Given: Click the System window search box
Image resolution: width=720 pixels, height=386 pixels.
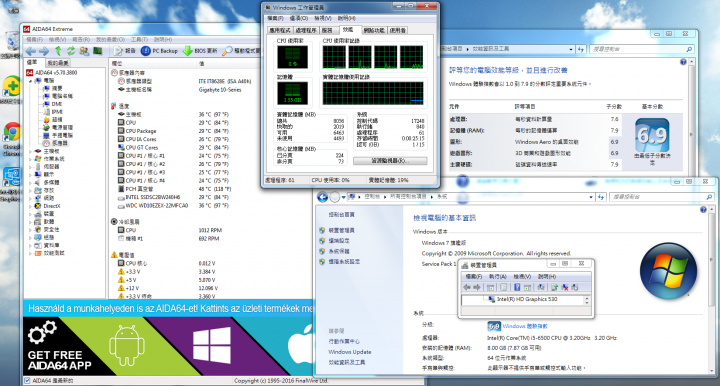Looking at the screenshot, I should pos(661,197).
